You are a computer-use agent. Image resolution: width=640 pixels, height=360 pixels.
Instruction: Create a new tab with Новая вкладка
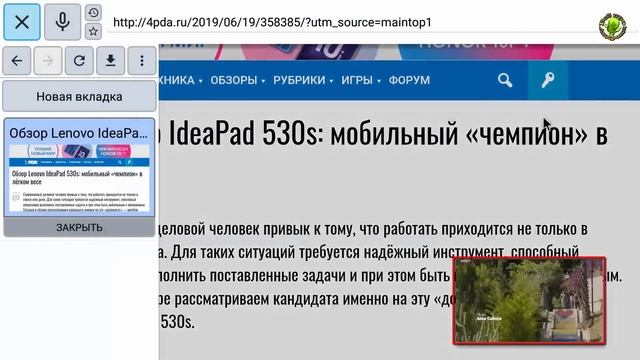pos(79,96)
